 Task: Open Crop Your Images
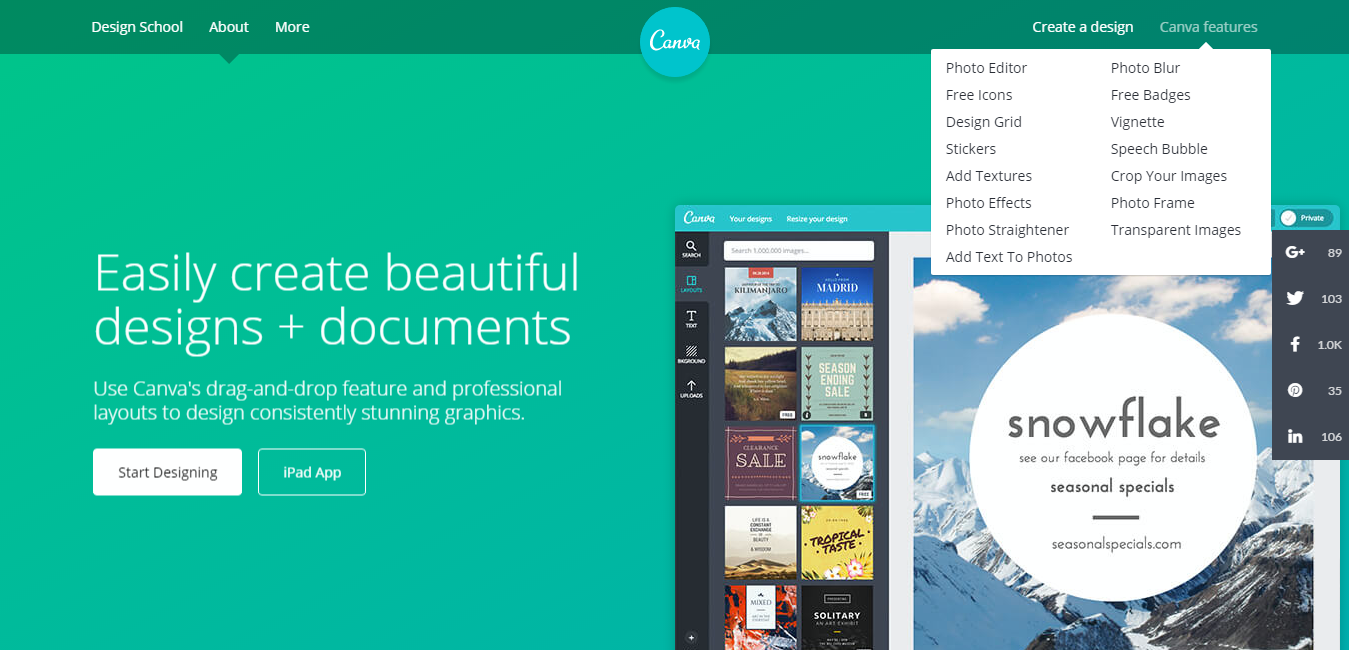(1169, 176)
